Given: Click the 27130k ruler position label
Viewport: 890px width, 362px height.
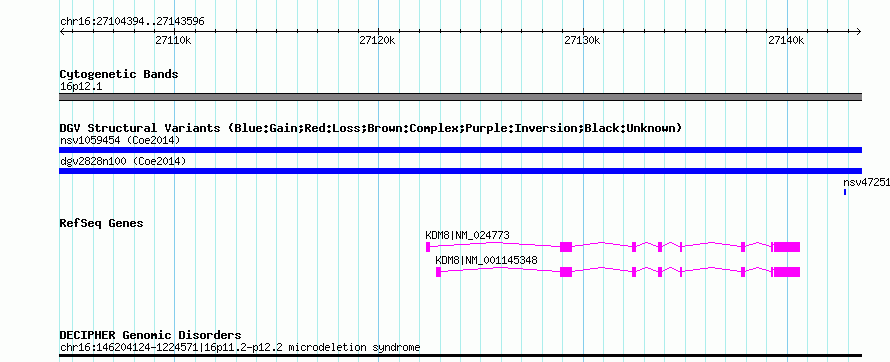Looking at the screenshot, I should point(582,41).
